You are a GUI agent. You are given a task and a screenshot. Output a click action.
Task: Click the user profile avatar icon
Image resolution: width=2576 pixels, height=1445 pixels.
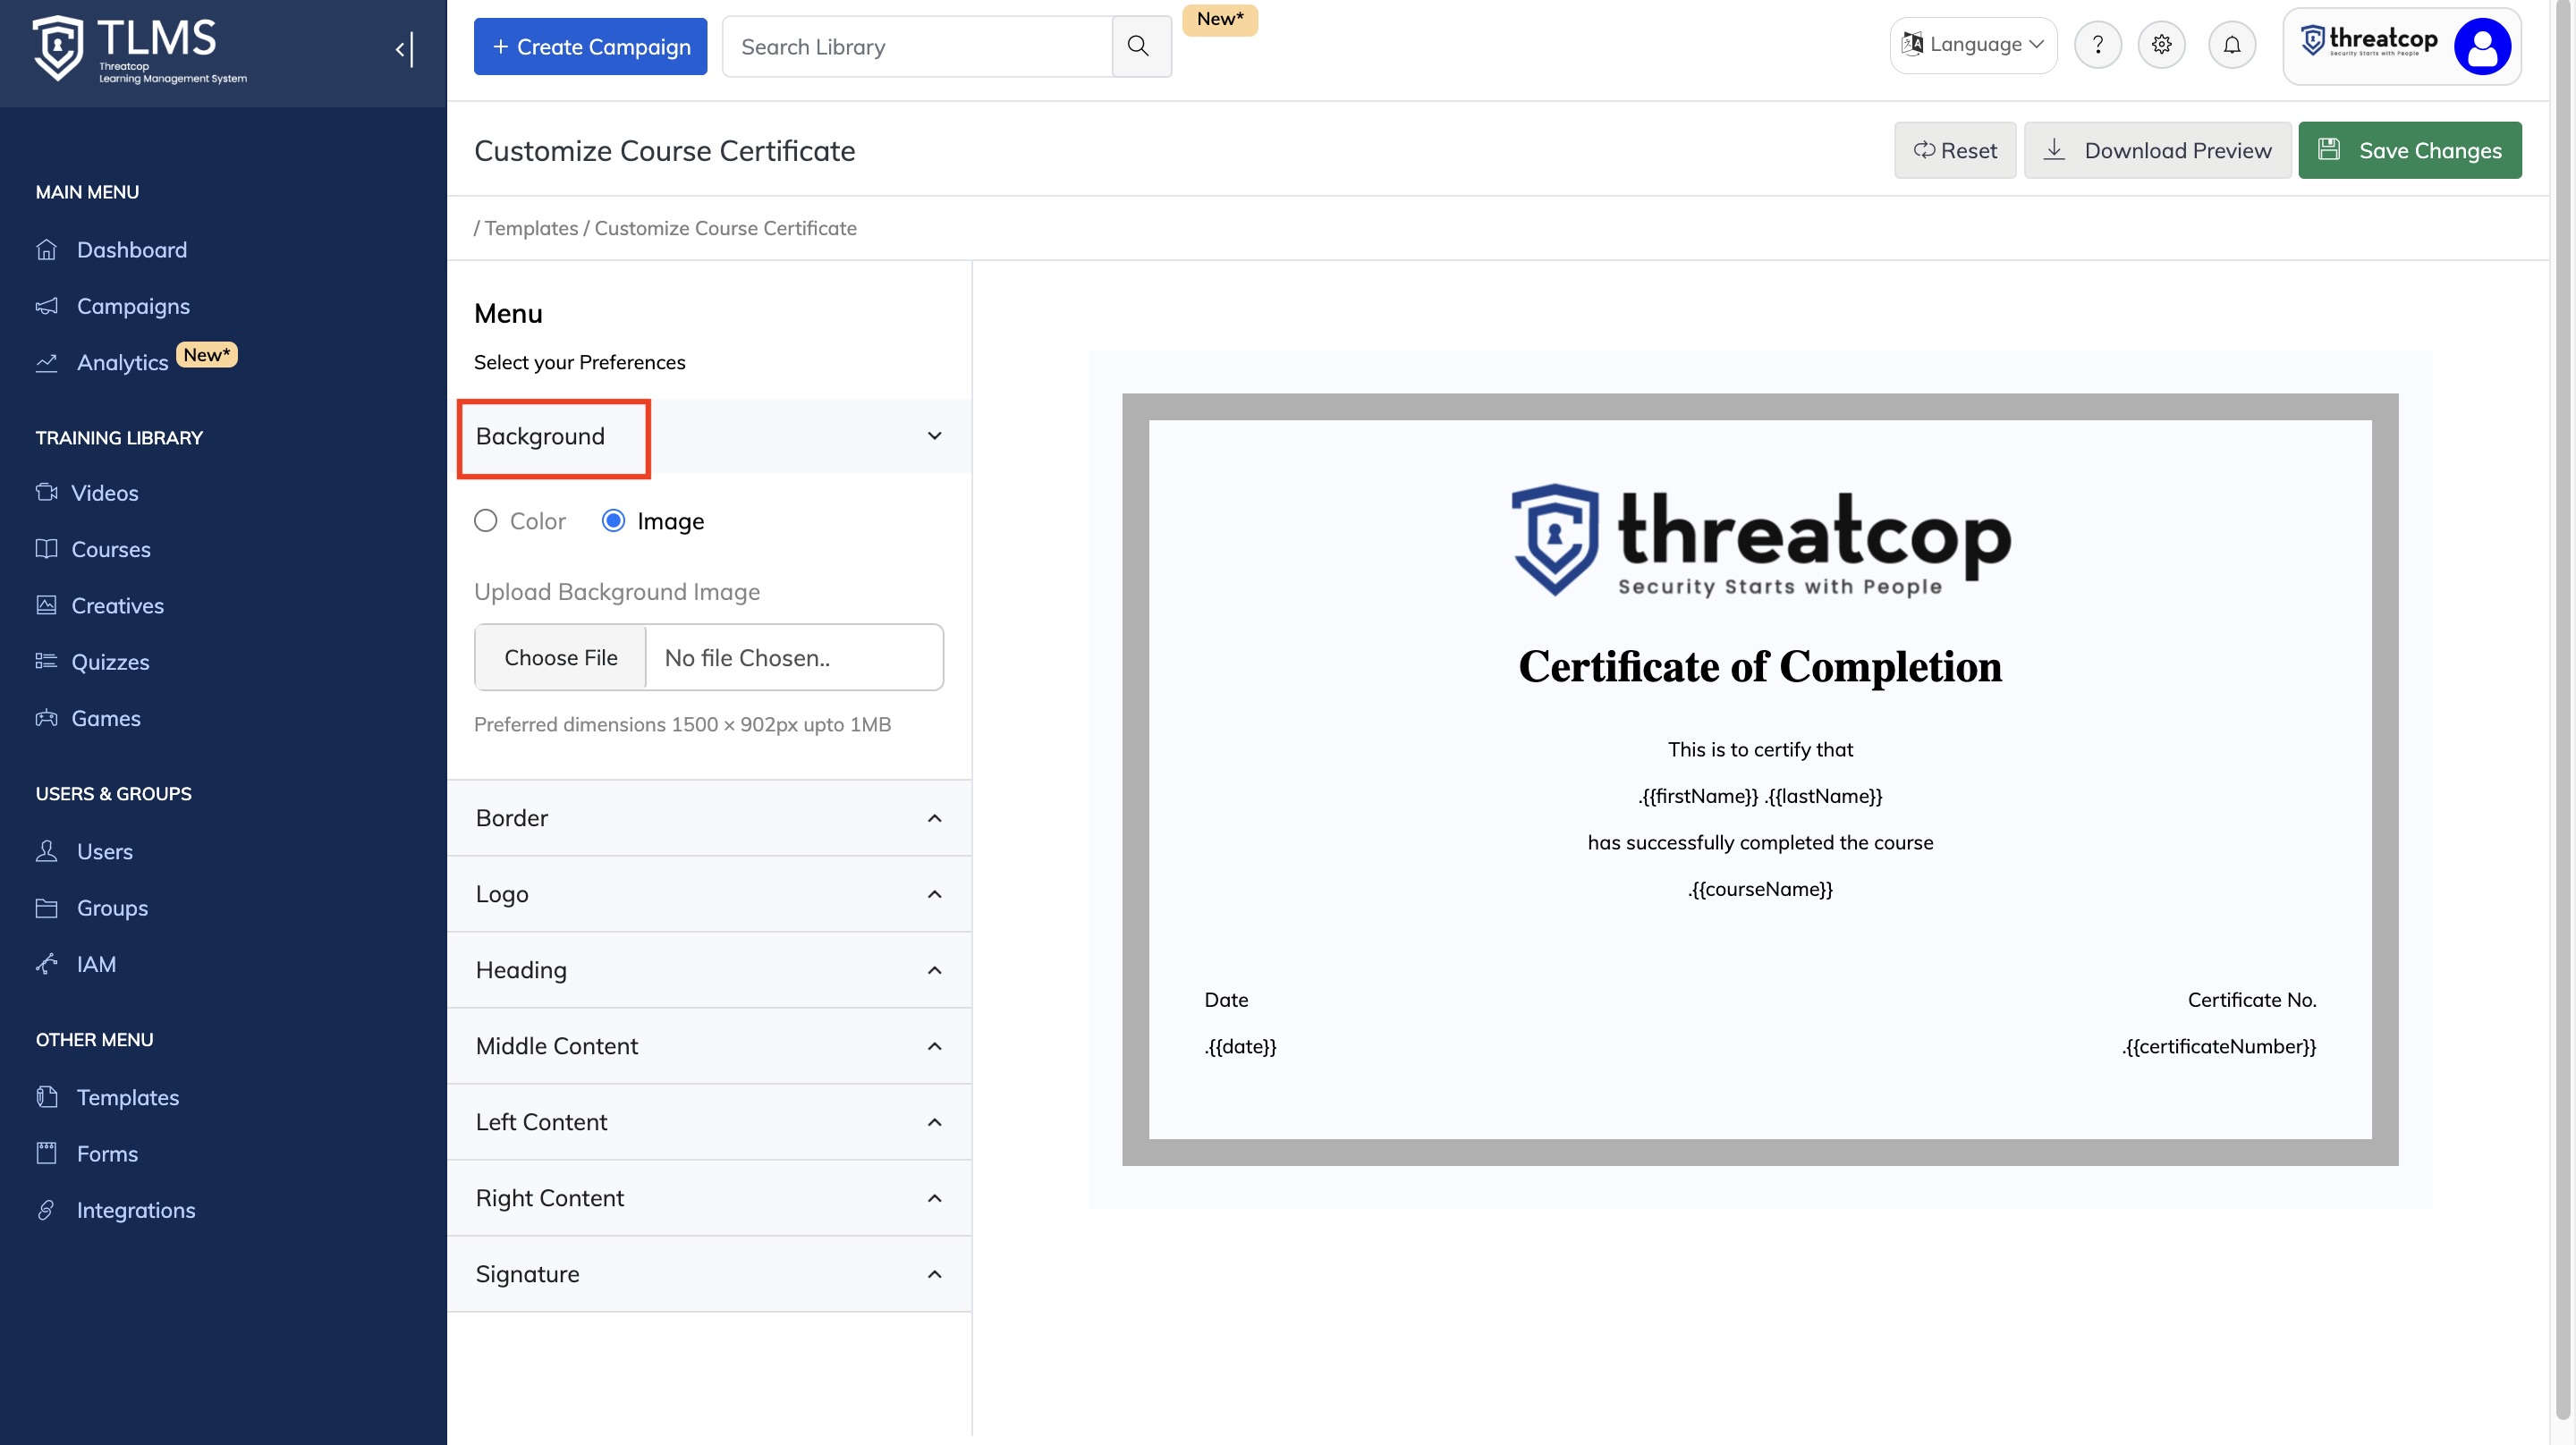pos(2481,46)
